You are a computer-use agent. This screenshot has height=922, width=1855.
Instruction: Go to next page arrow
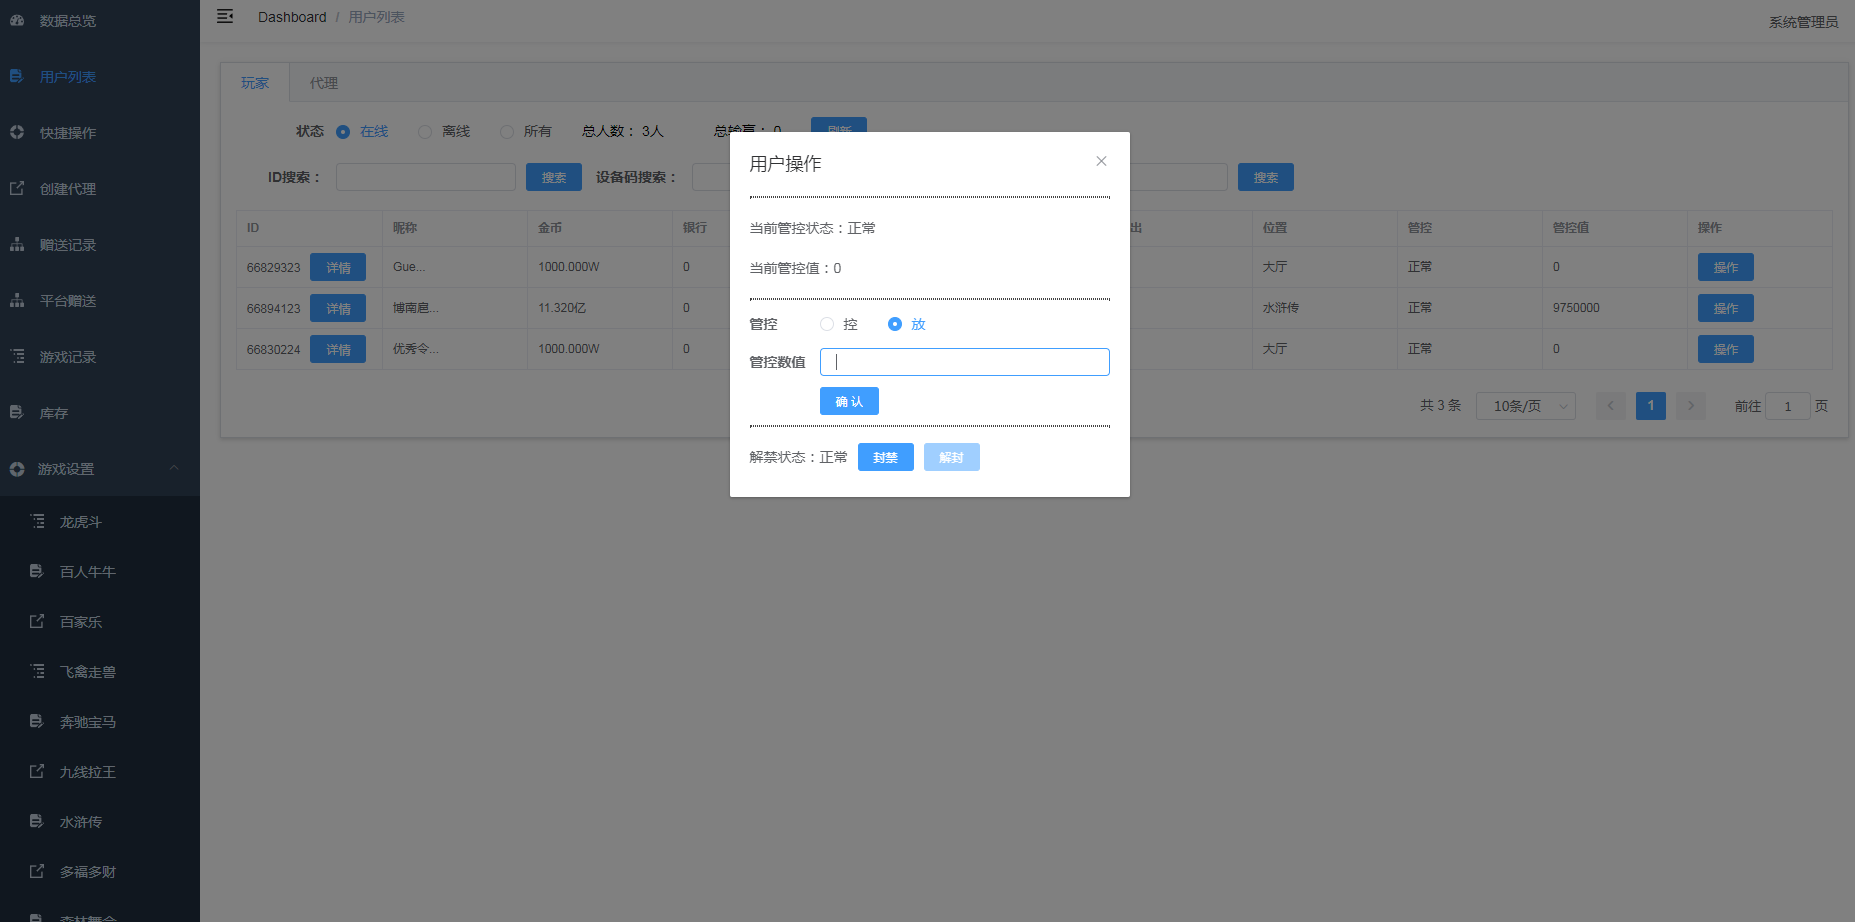tap(1691, 406)
